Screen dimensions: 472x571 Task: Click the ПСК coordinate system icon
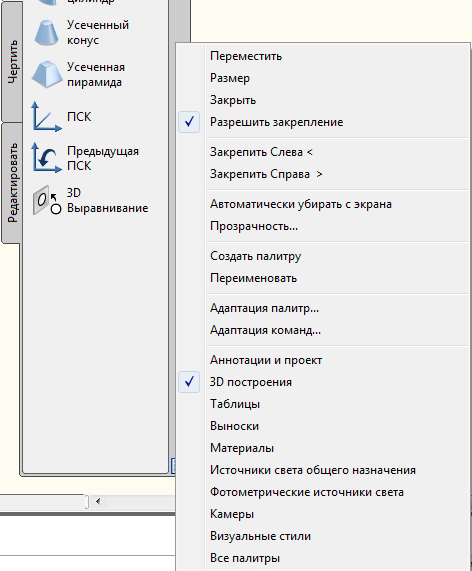click(x=46, y=117)
